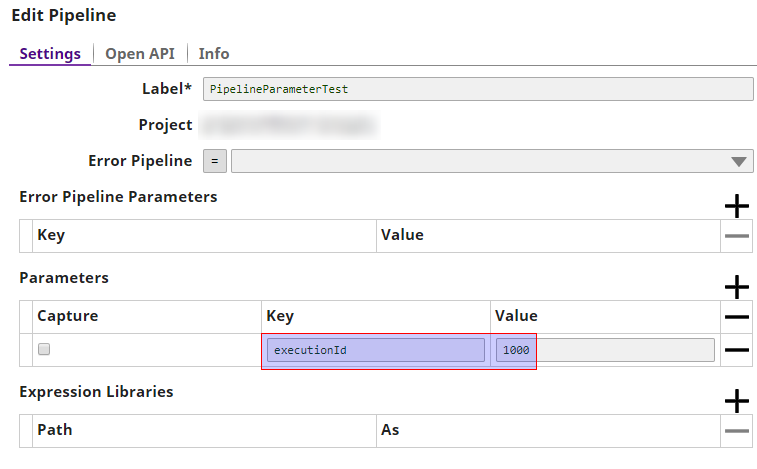Remove row from Error Pipeline Parameters table
757x469 pixels.
736,236
